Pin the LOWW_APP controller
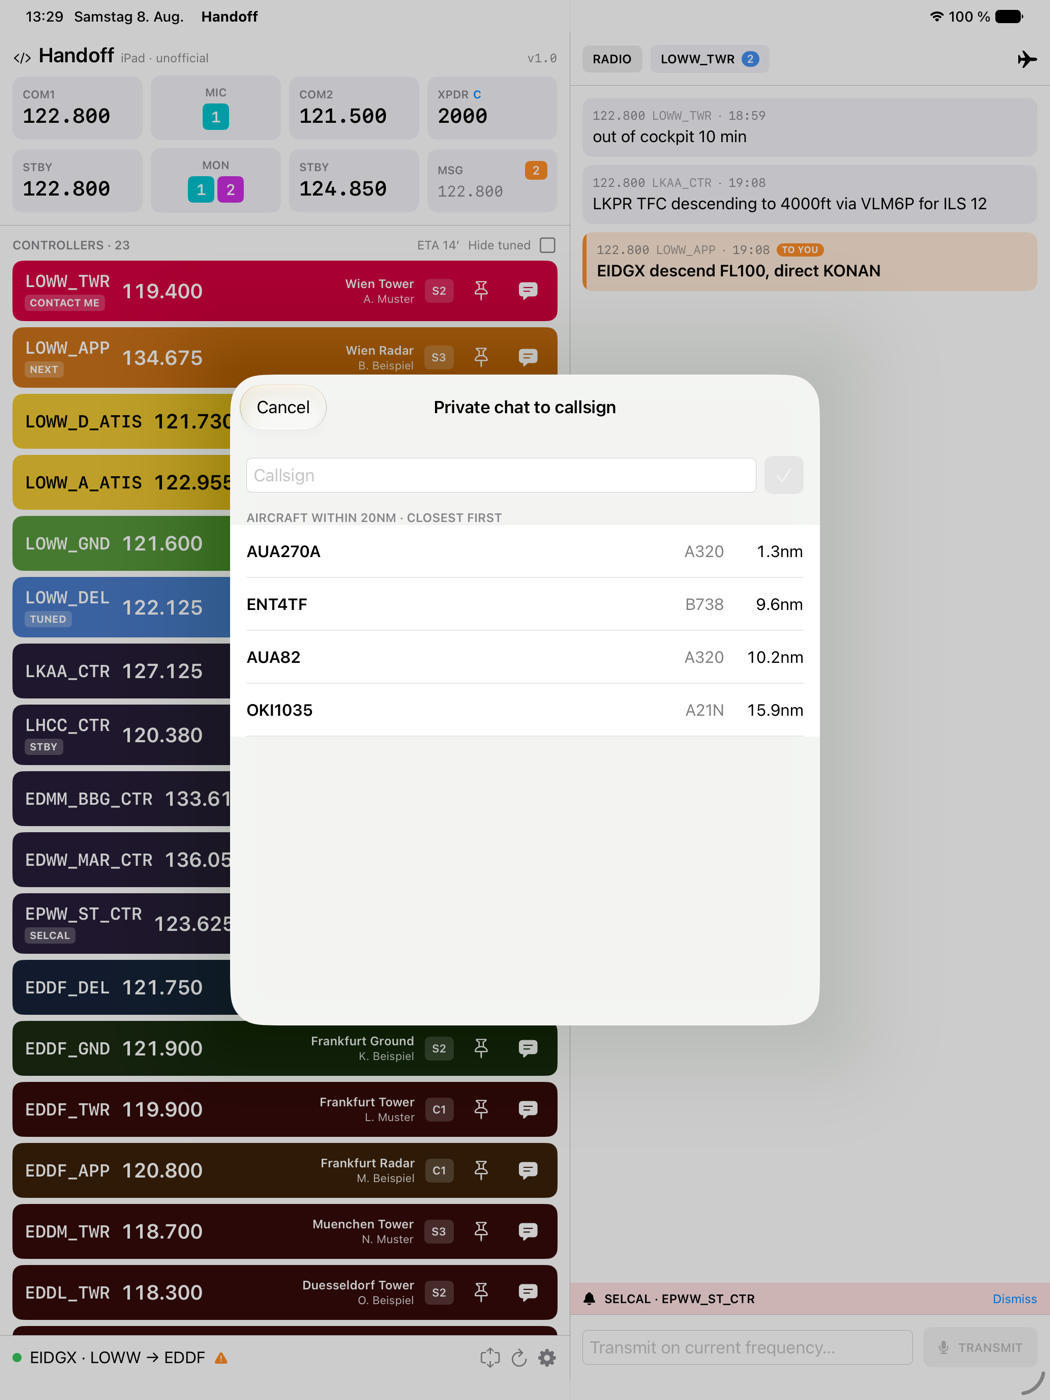The height and width of the screenshot is (1400, 1050). tap(481, 357)
